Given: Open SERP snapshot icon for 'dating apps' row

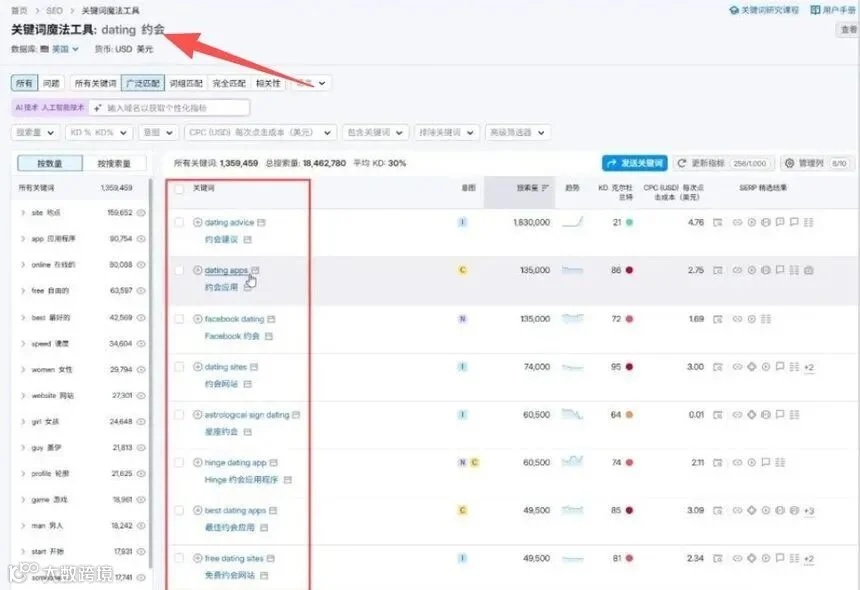Looking at the screenshot, I should [x=717, y=270].
